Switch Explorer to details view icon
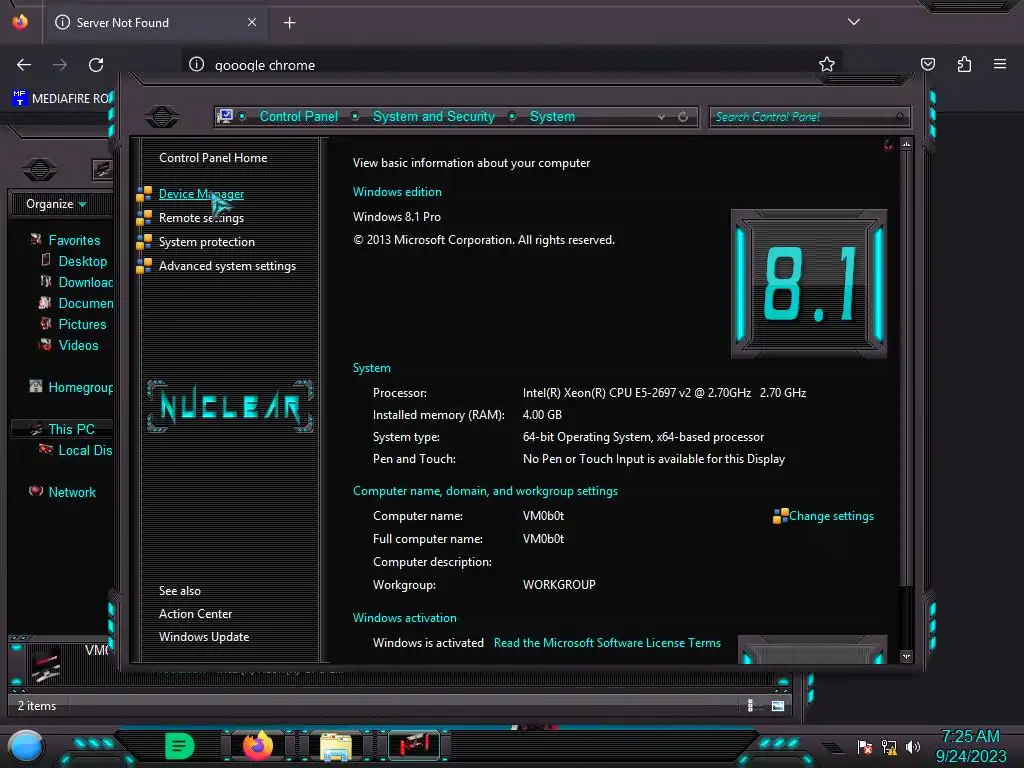The height and width of the screenshot is (768, 1024). [x=750, y=705]
